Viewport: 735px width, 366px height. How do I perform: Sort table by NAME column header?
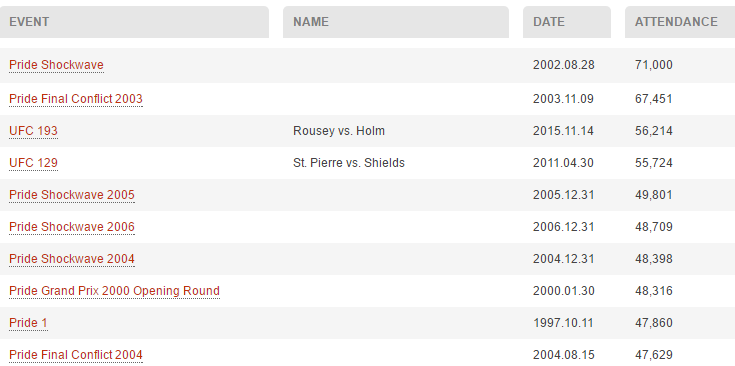point(396,22)
